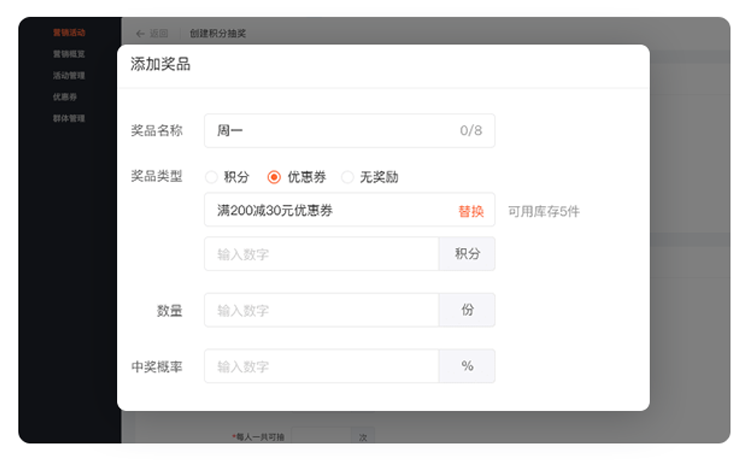Viewport: 750px width, 464px height.
Task: Open 群体管理 from the sidebar
Action: [69, 118]
